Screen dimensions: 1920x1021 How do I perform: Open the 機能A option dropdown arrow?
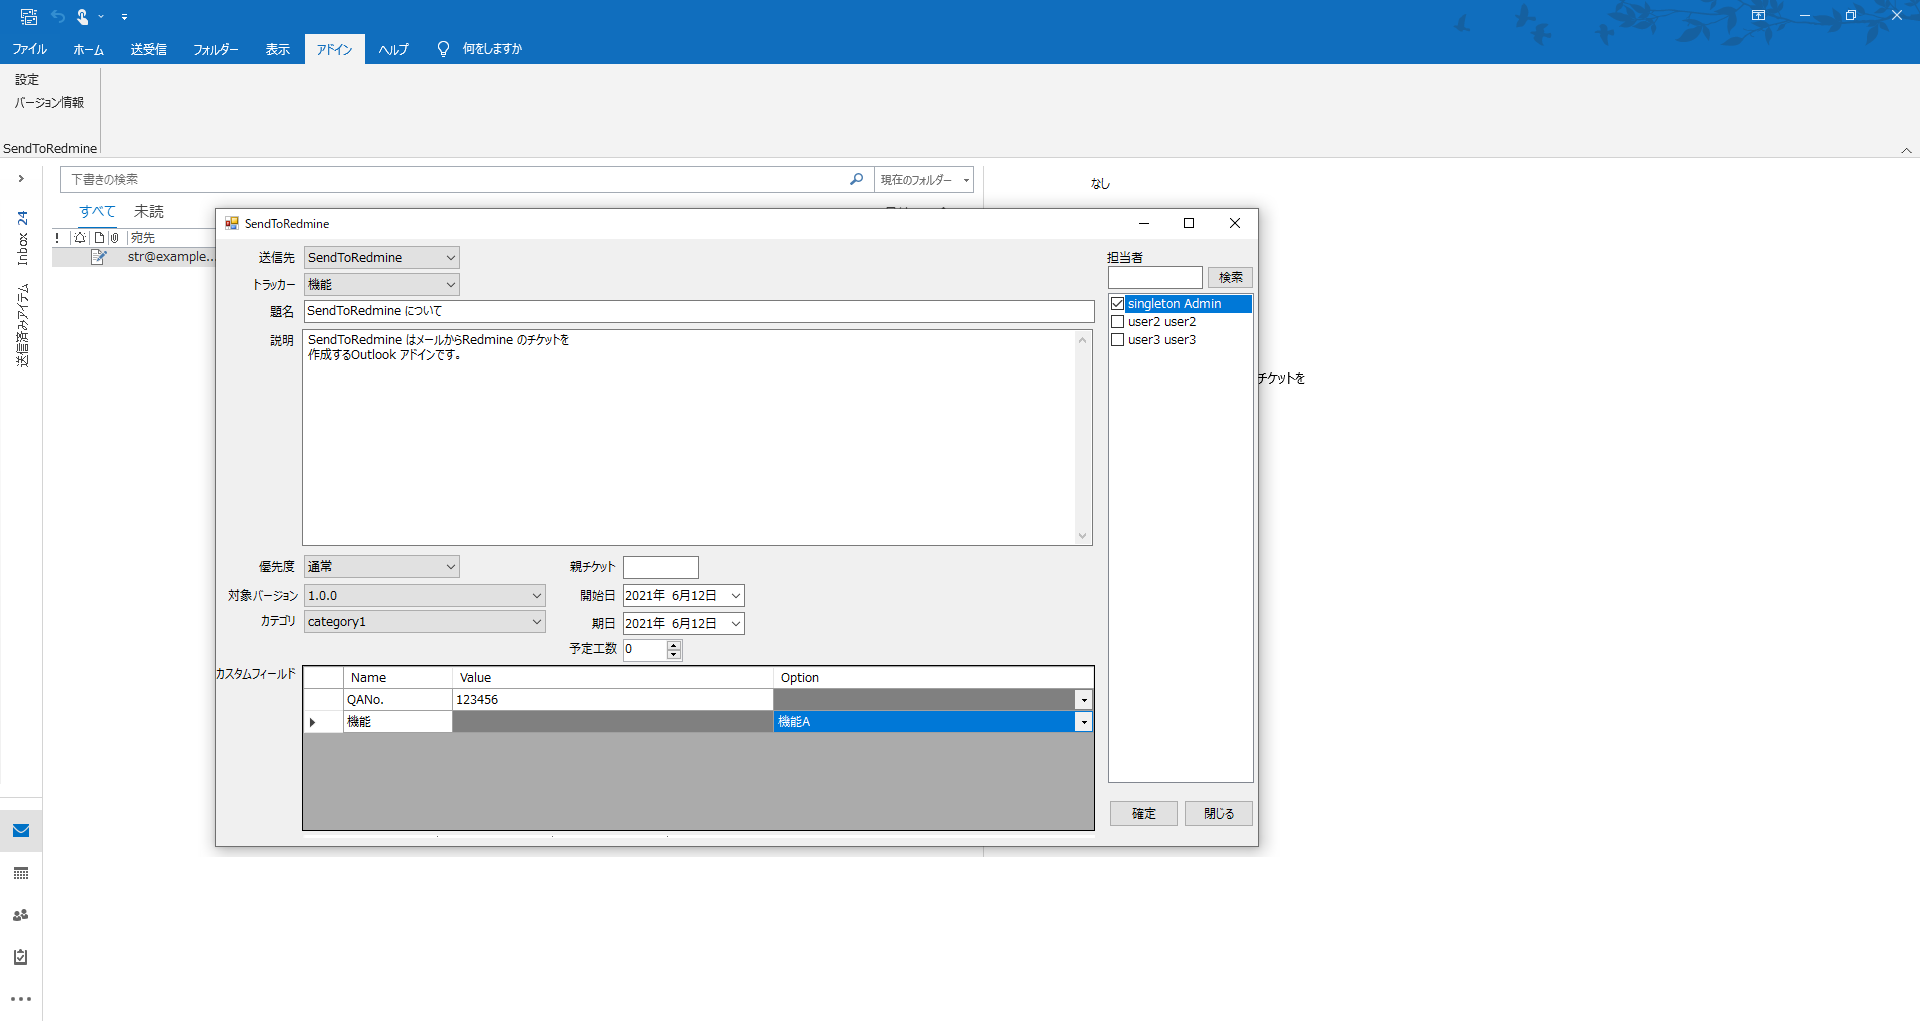tap(1084, 722)
